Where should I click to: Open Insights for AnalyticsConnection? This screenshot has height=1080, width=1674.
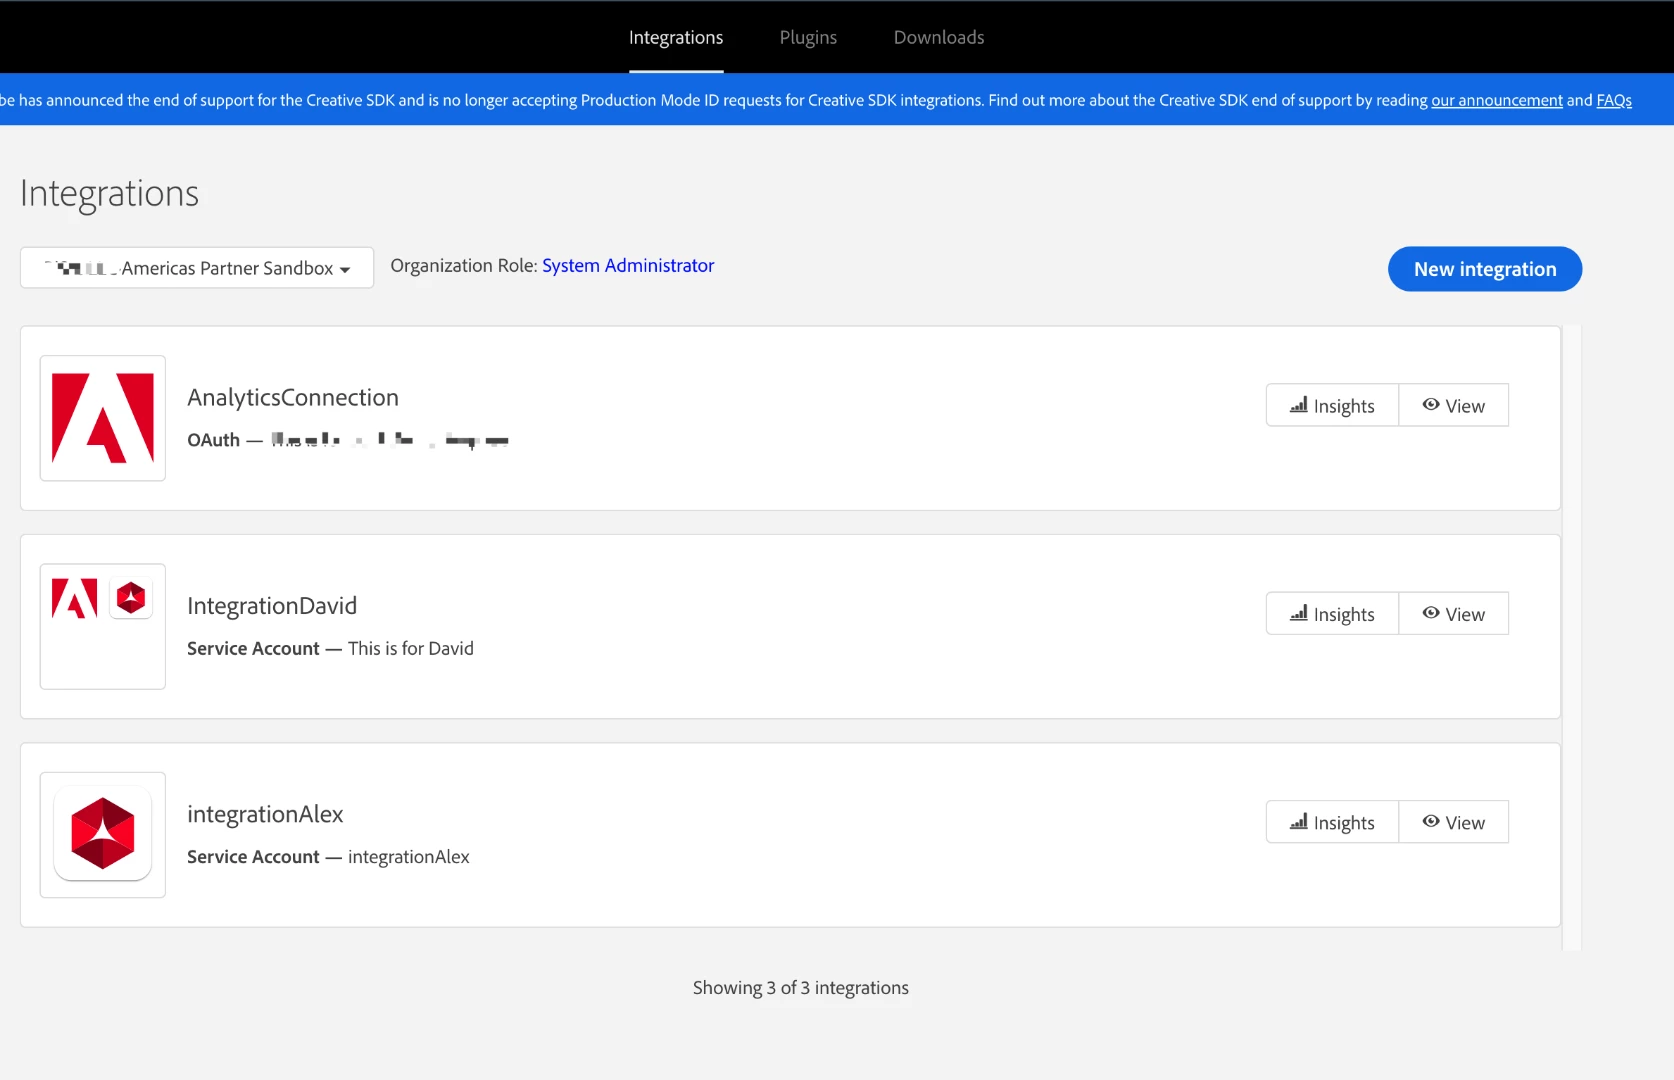[x=1332, y=406]
